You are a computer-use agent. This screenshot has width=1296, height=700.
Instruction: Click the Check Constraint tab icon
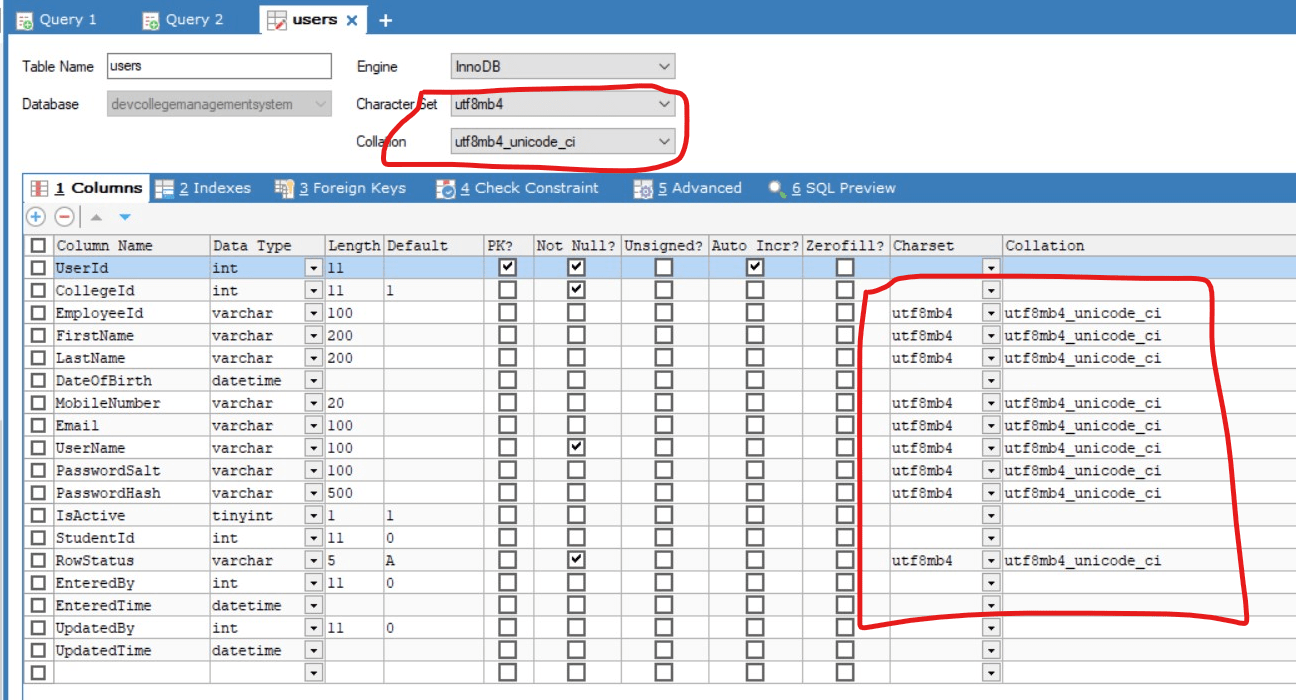pos(447,188)
